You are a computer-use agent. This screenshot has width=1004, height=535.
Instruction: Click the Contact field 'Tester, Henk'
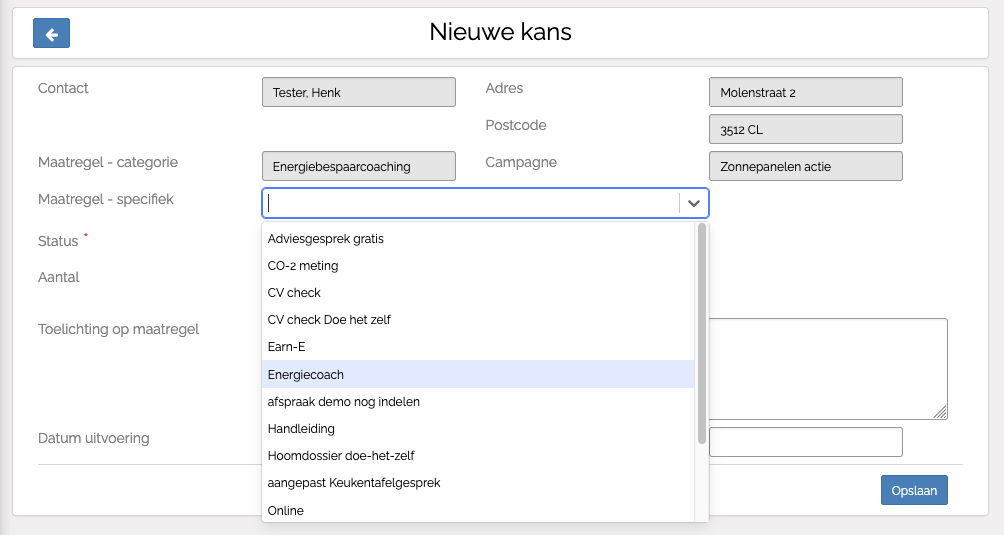tap(358, 92)
